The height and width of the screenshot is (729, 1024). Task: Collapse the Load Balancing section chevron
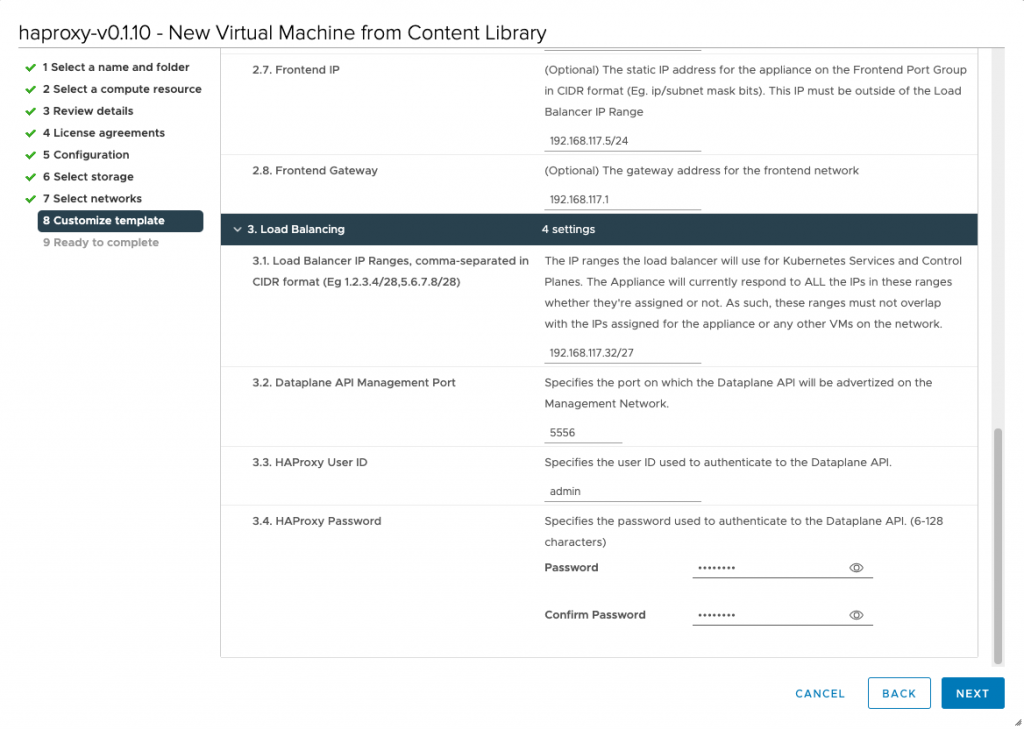236,229
